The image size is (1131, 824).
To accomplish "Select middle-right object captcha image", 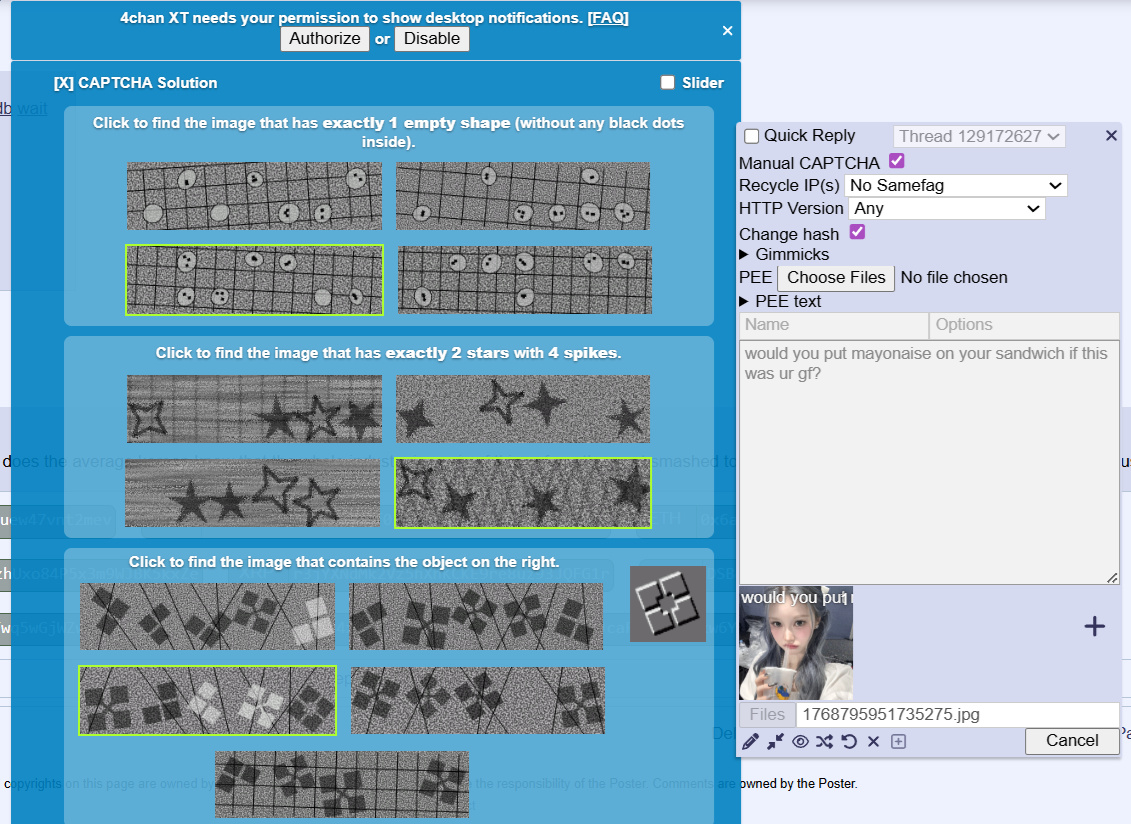I will click(x=478, y=701).
